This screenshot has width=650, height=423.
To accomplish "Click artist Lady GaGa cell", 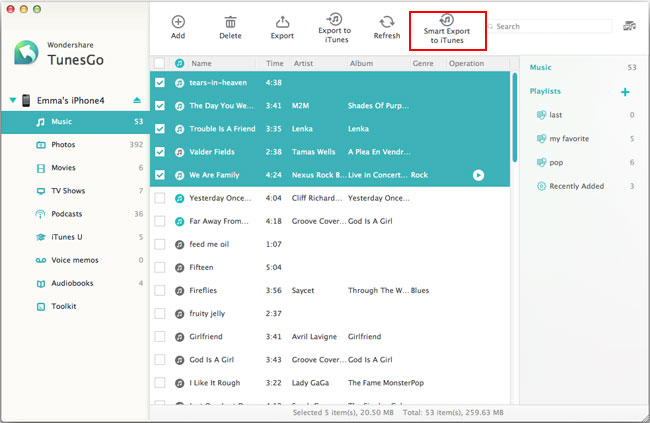I will (x=310, y=383).
